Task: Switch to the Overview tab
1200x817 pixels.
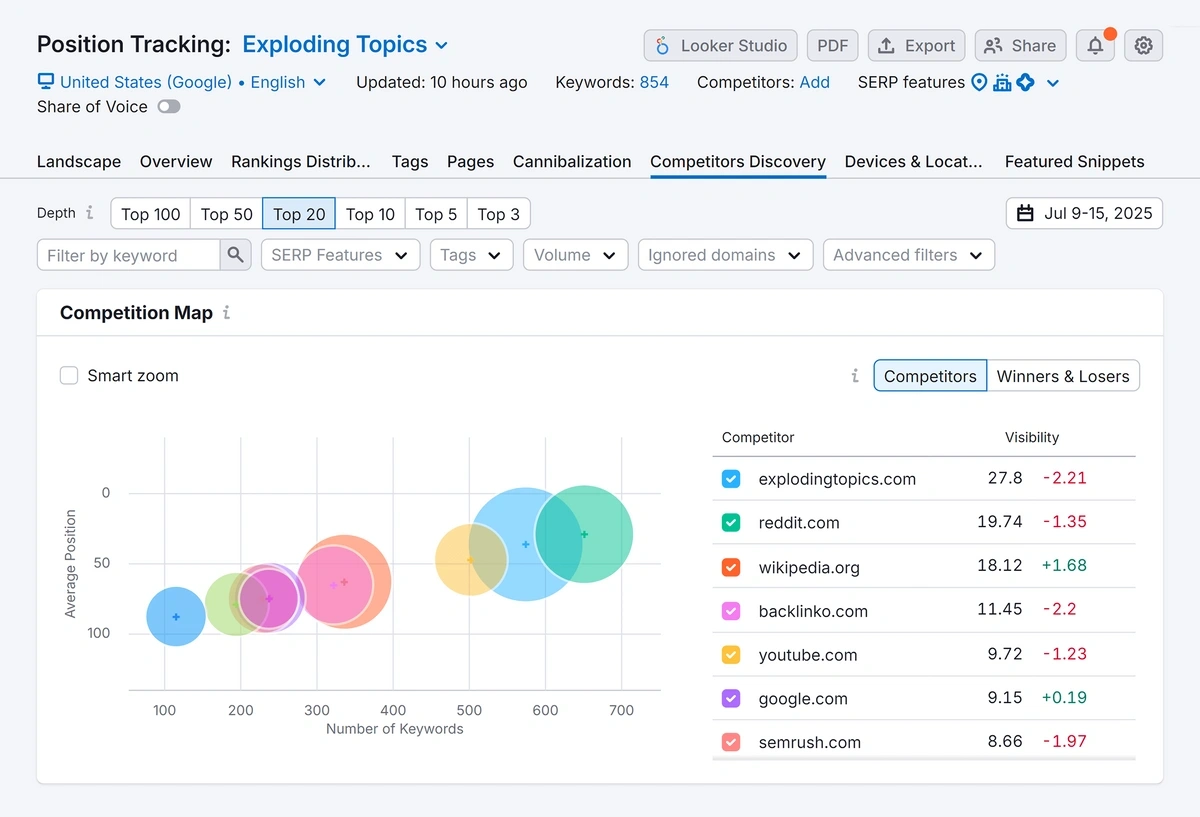Action: click(176, 161)
